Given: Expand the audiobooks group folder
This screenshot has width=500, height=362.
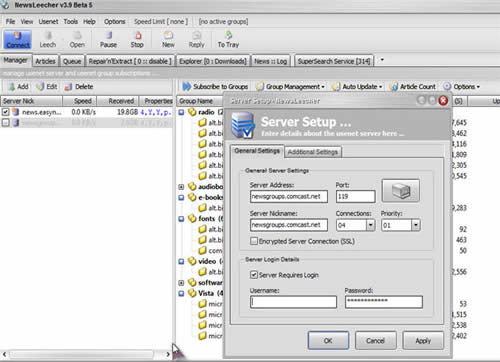Looking at the screenshot, I should [x=181, y=187].
